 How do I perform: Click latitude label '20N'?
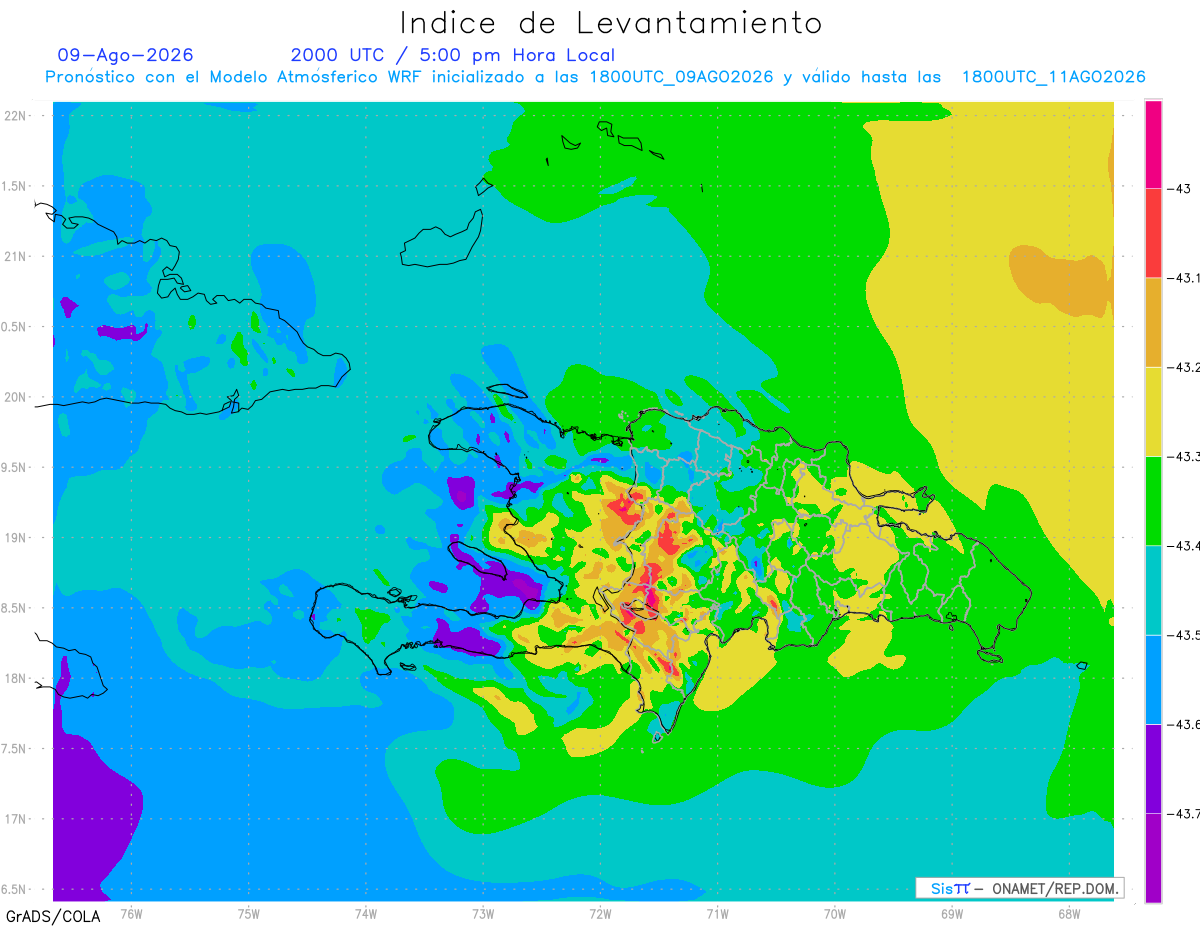16,397
